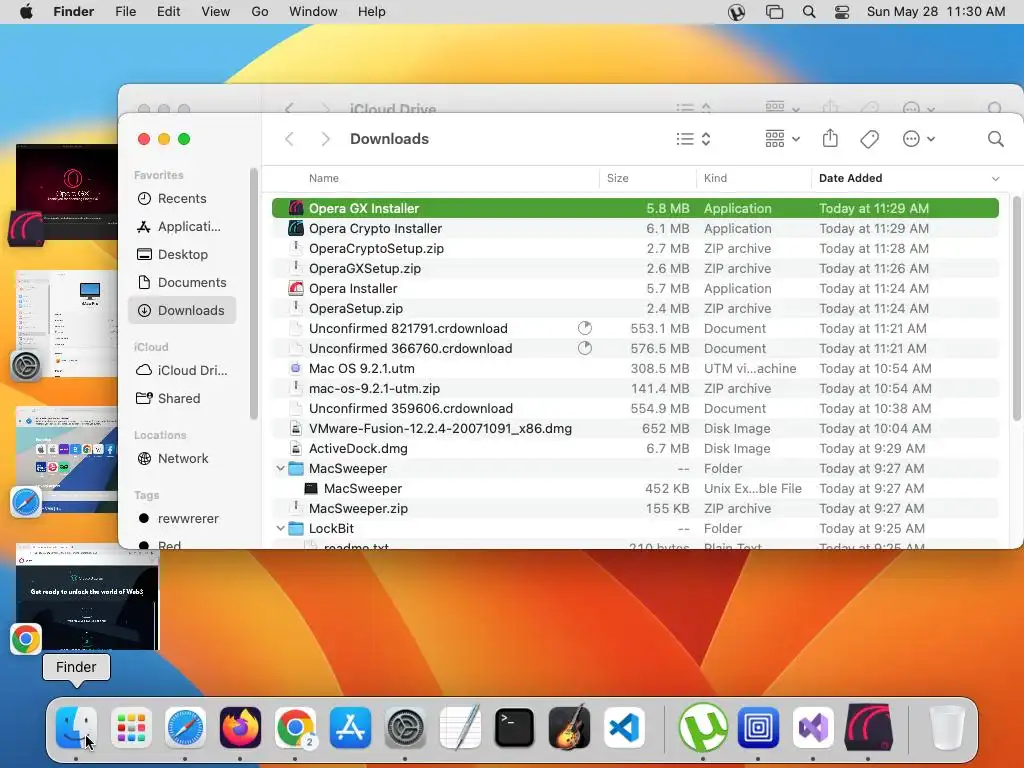This screenshot has height=768, width=1024.
Task: Open TextEdit in the Dock
Action: 460,727
